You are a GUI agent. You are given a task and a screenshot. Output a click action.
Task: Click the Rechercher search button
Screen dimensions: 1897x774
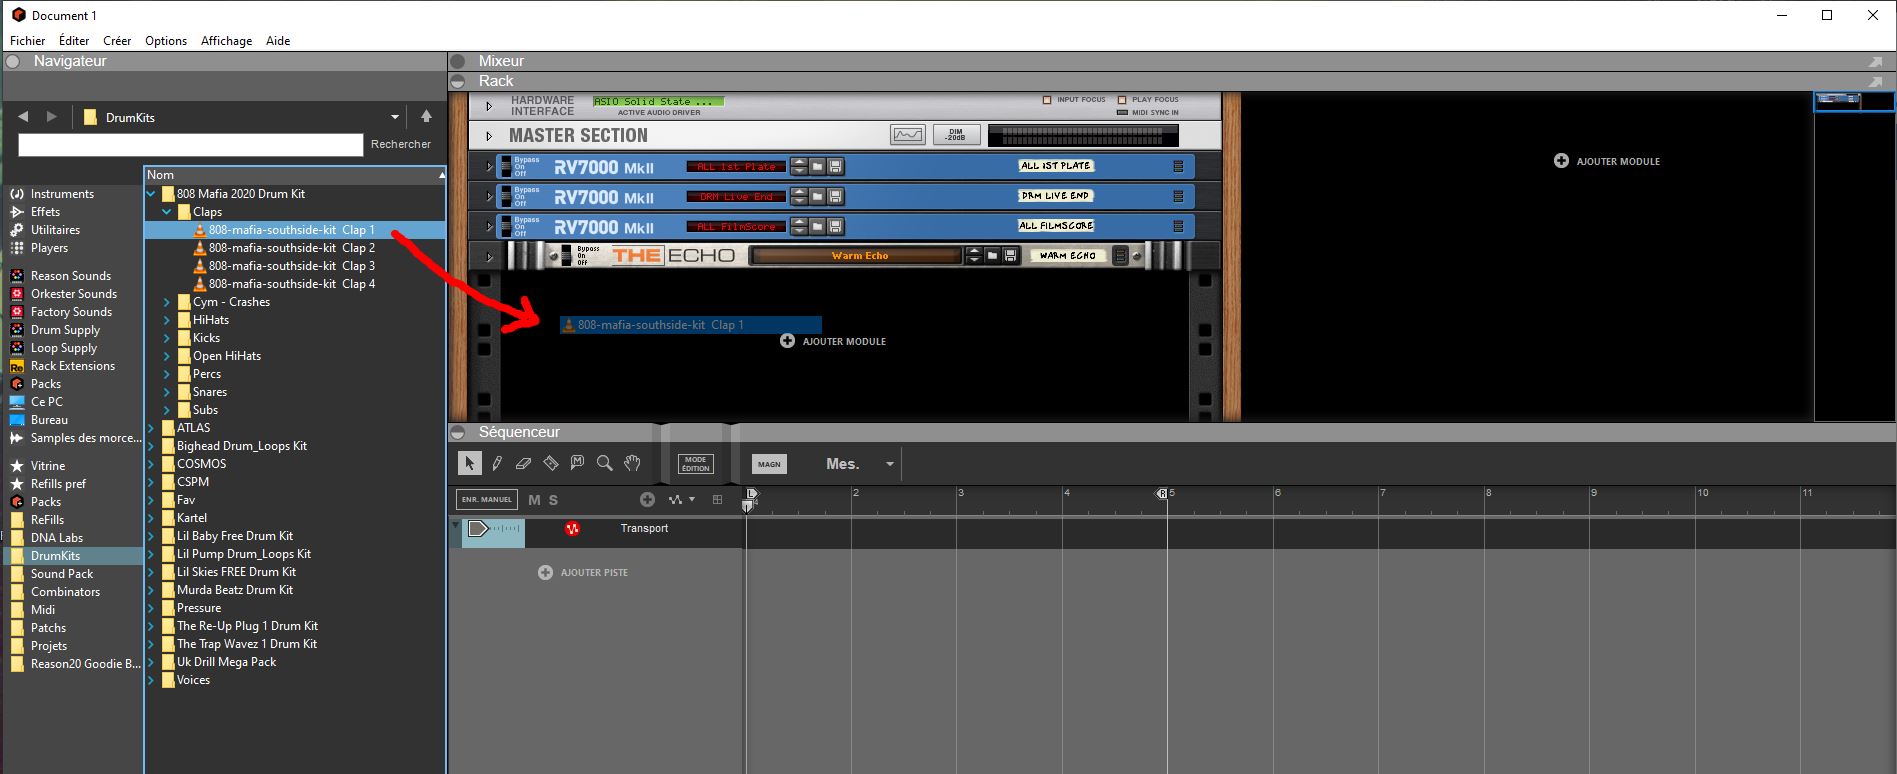coord(401,144)
